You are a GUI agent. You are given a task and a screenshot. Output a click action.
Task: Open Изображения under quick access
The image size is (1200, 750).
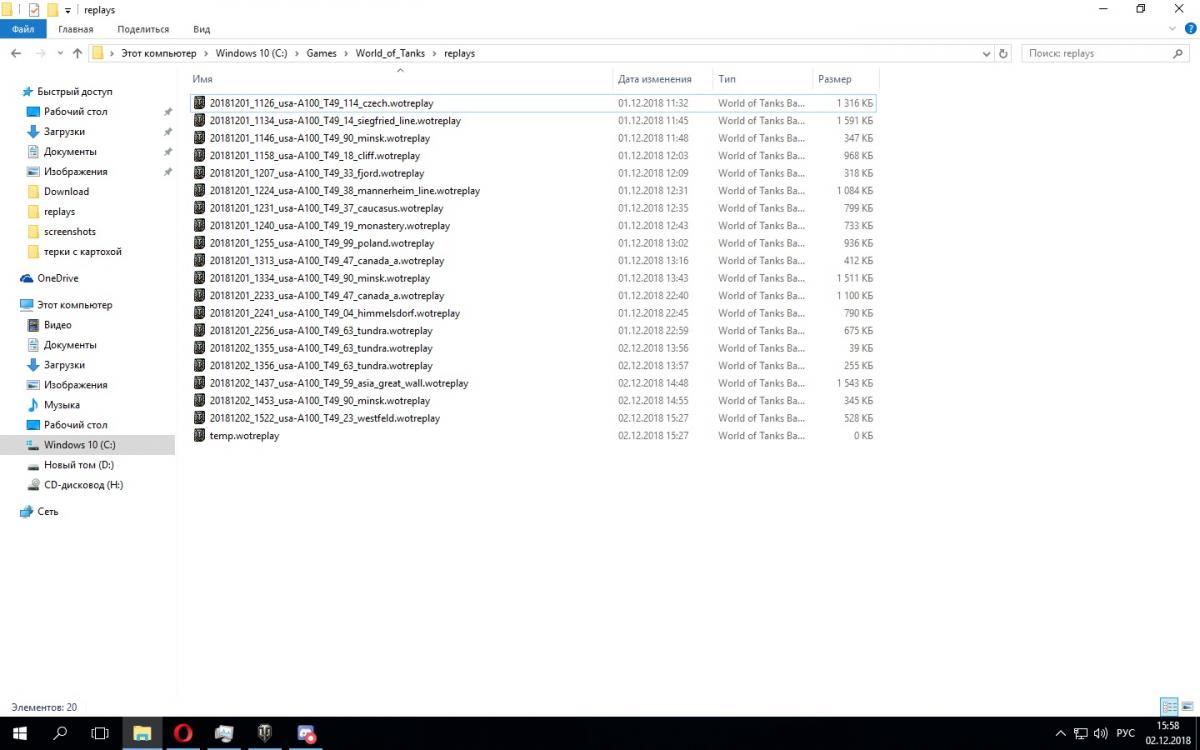click(75, 171)
